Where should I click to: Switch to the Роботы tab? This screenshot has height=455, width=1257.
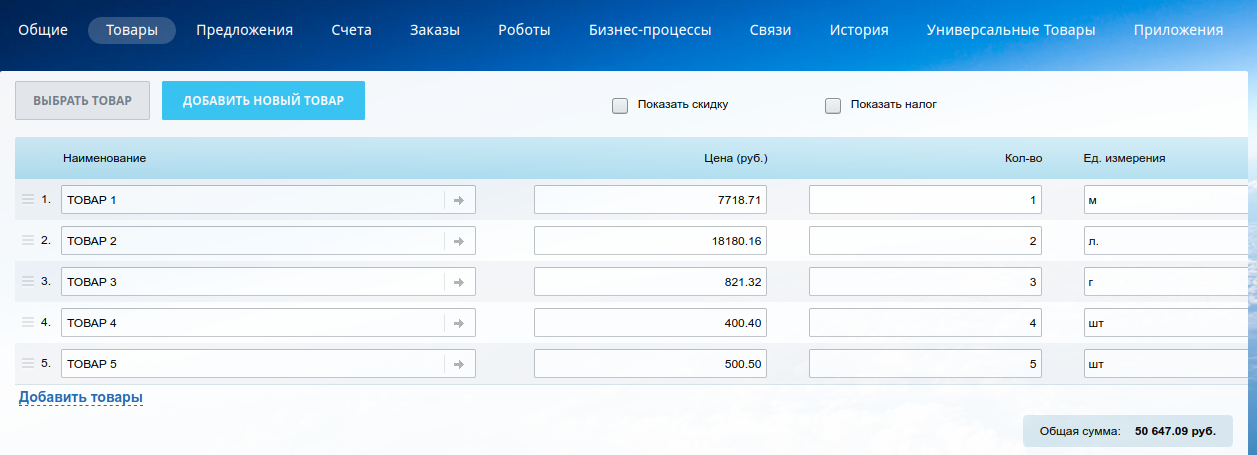pyautogui.click(x=525, y=30)
